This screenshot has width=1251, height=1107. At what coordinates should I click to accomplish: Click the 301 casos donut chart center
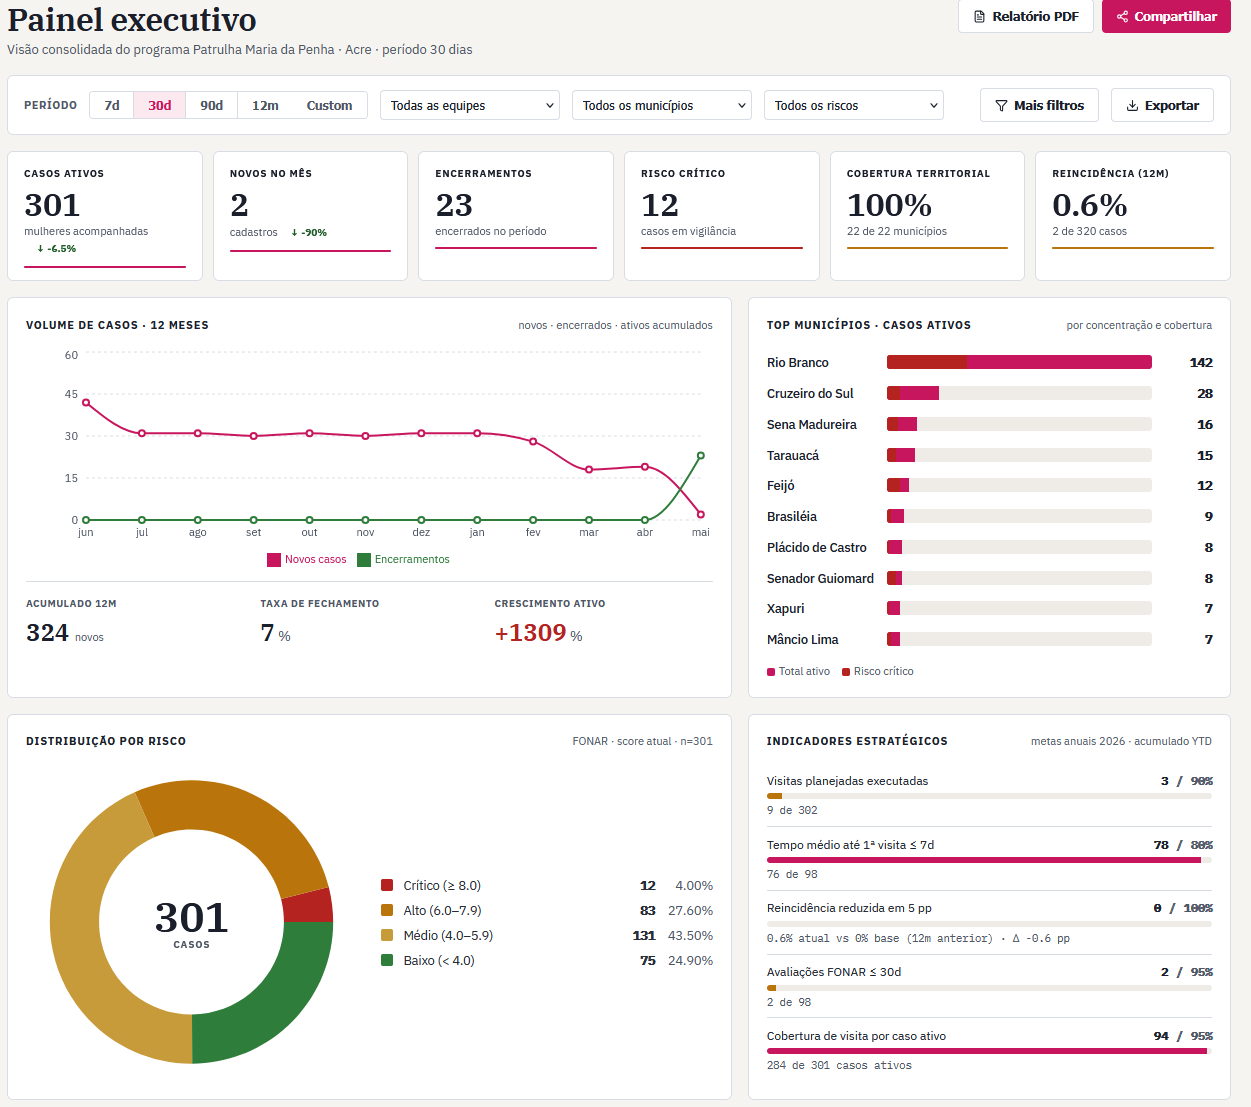point(191,923)
